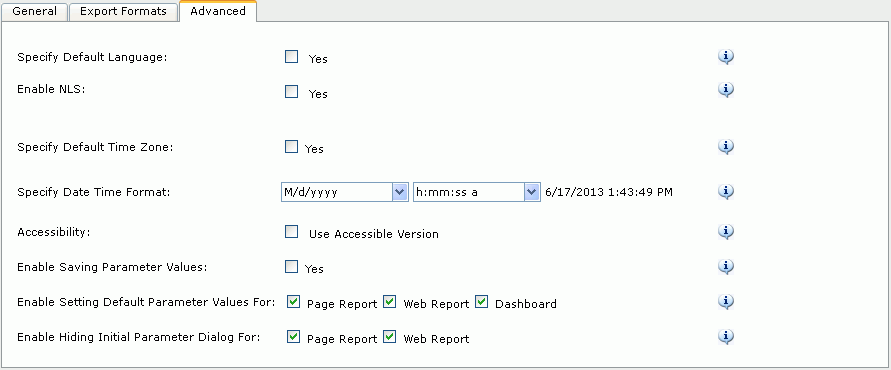The height and width of the screenshot is (370, 891).
Task: Uncheck Dashboard for default parameter values
Action: [x=481, y=302]
